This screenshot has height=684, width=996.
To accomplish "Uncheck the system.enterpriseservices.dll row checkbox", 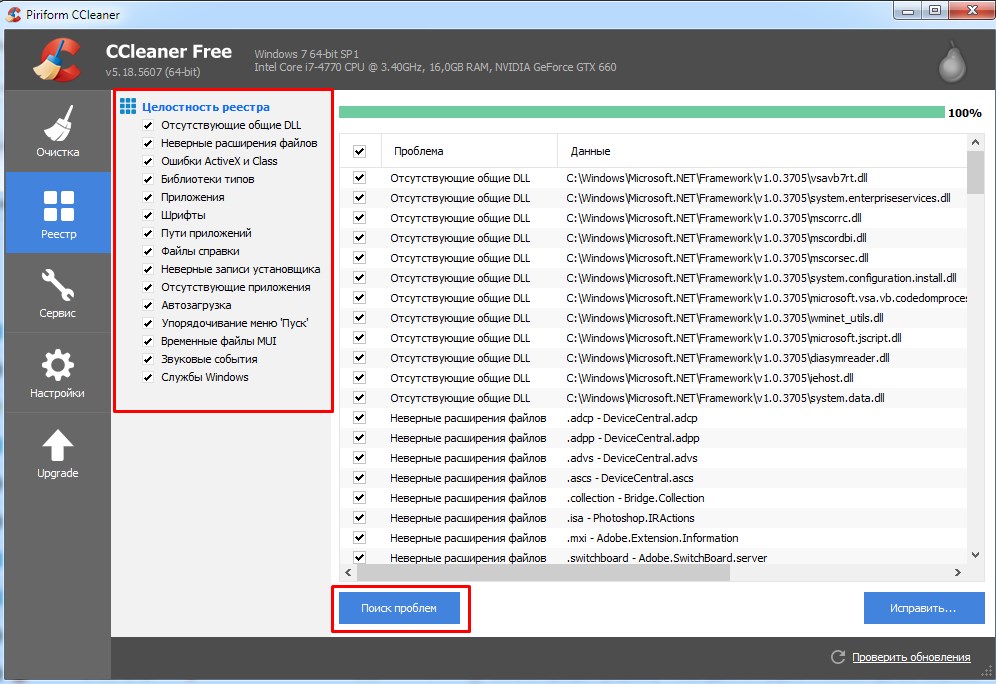I will tap(360, 198).
